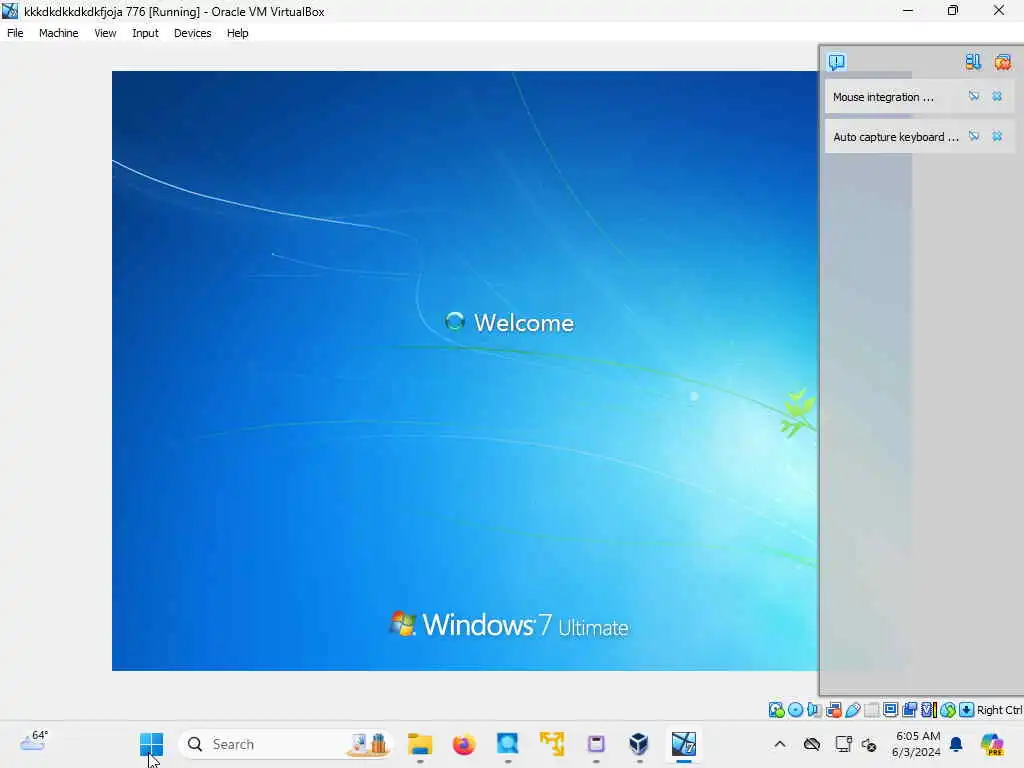Open the File menu
This screenshot has width=1024, height=768.
coord(15,33)
